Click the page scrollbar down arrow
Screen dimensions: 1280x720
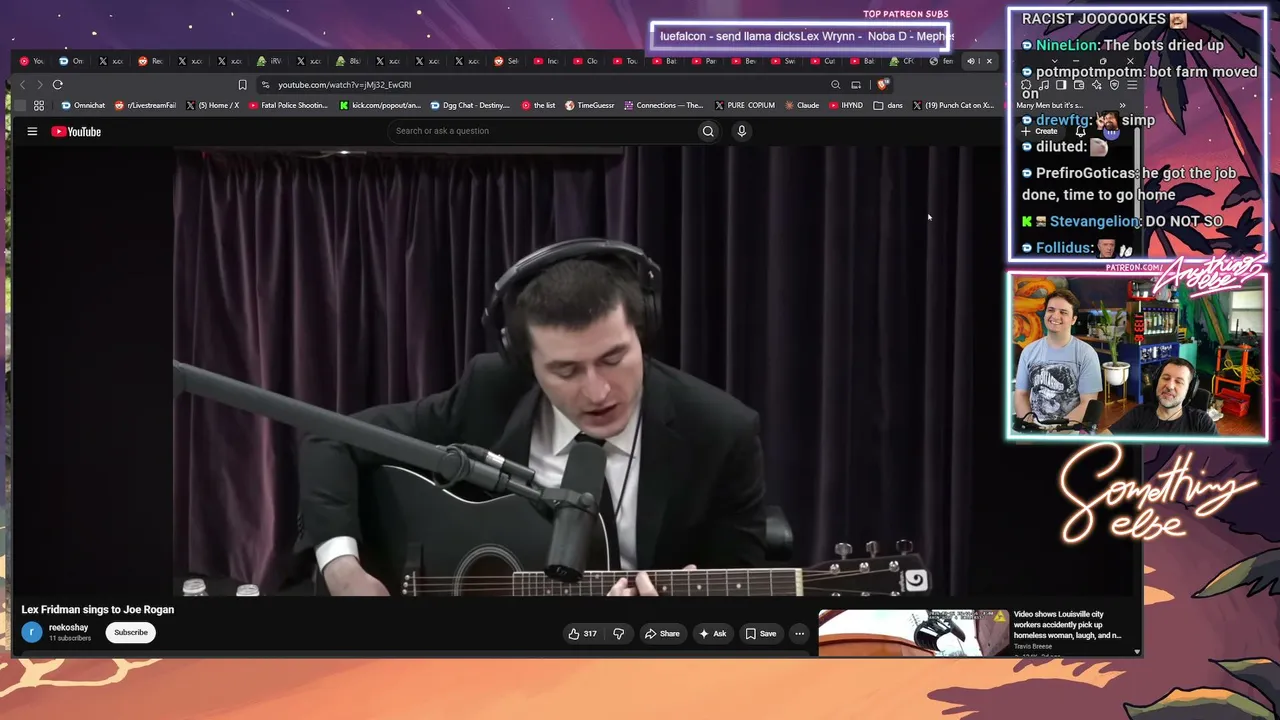point(1137,652)
